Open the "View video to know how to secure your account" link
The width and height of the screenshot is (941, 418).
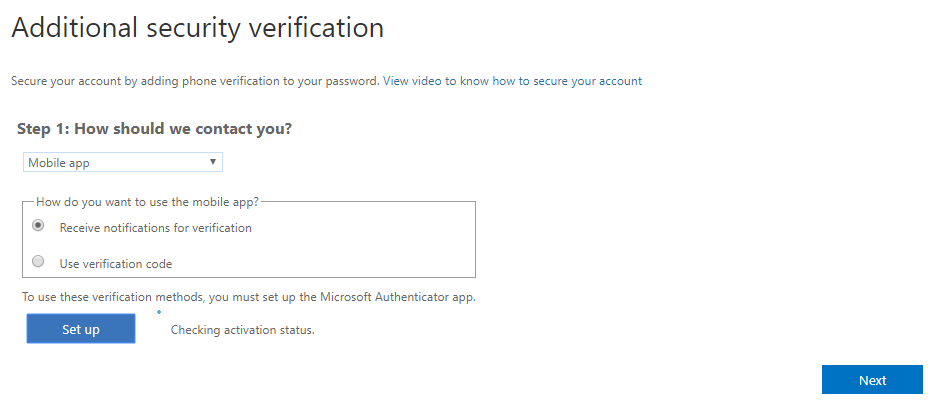(x=512, y=81)
